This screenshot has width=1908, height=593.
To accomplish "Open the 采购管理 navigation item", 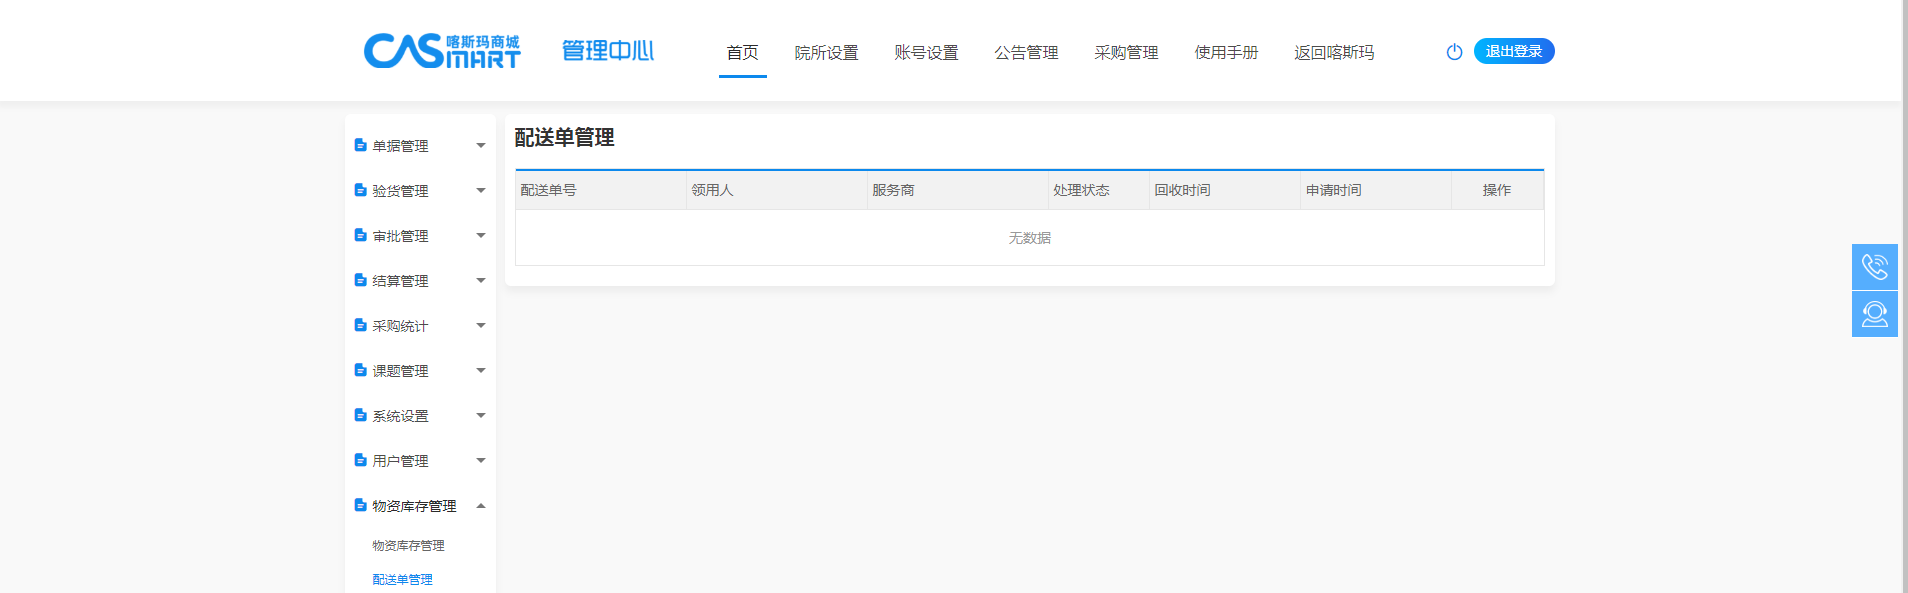I will pyautogui.click(x=1126, y=53).
